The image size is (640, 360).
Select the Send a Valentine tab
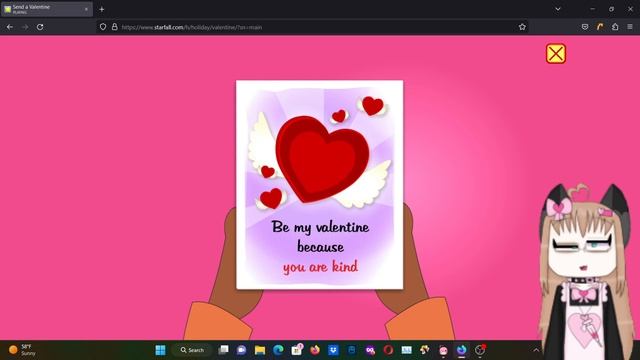coord(47,9)
